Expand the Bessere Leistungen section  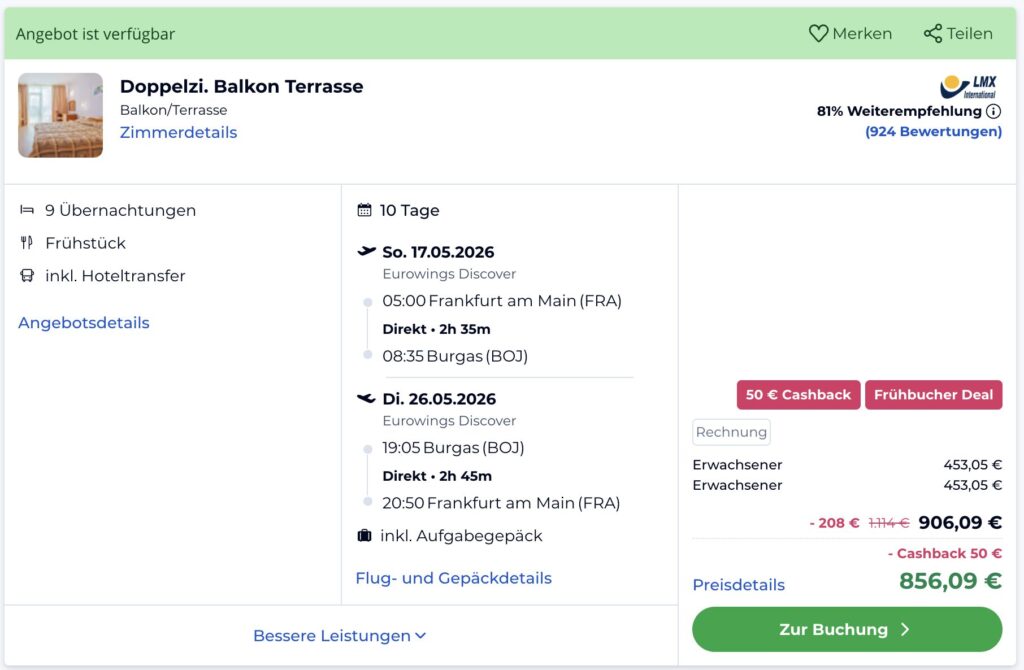pos(340,635)
